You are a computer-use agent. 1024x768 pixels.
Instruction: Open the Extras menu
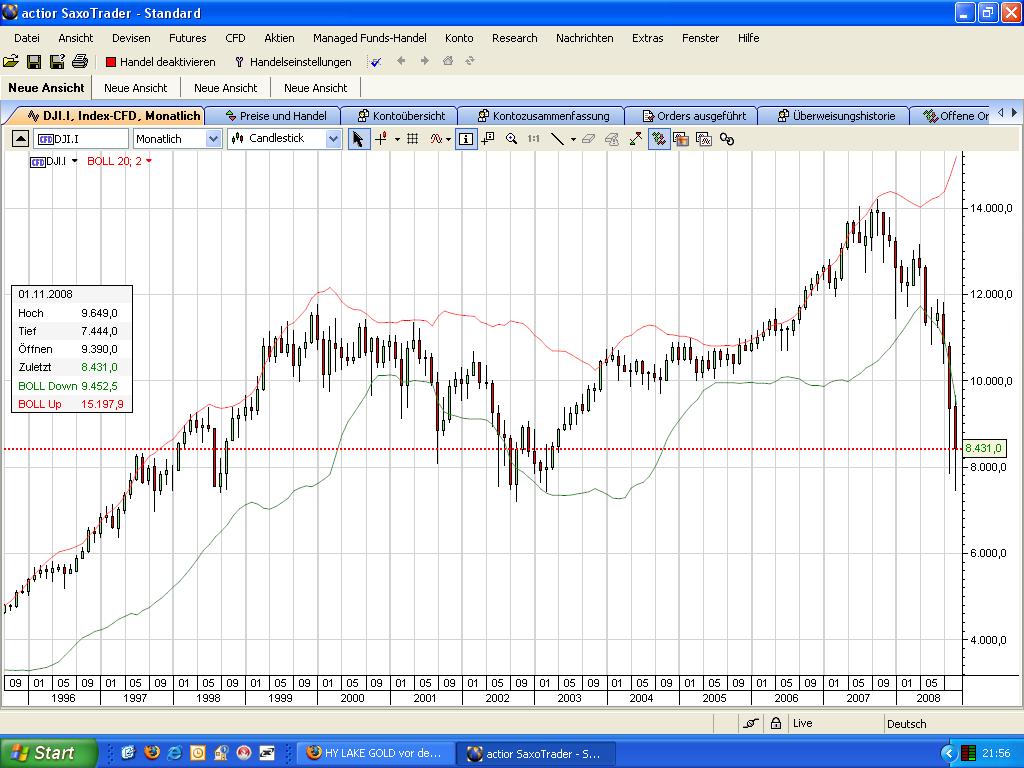click(x=647, y=38)
